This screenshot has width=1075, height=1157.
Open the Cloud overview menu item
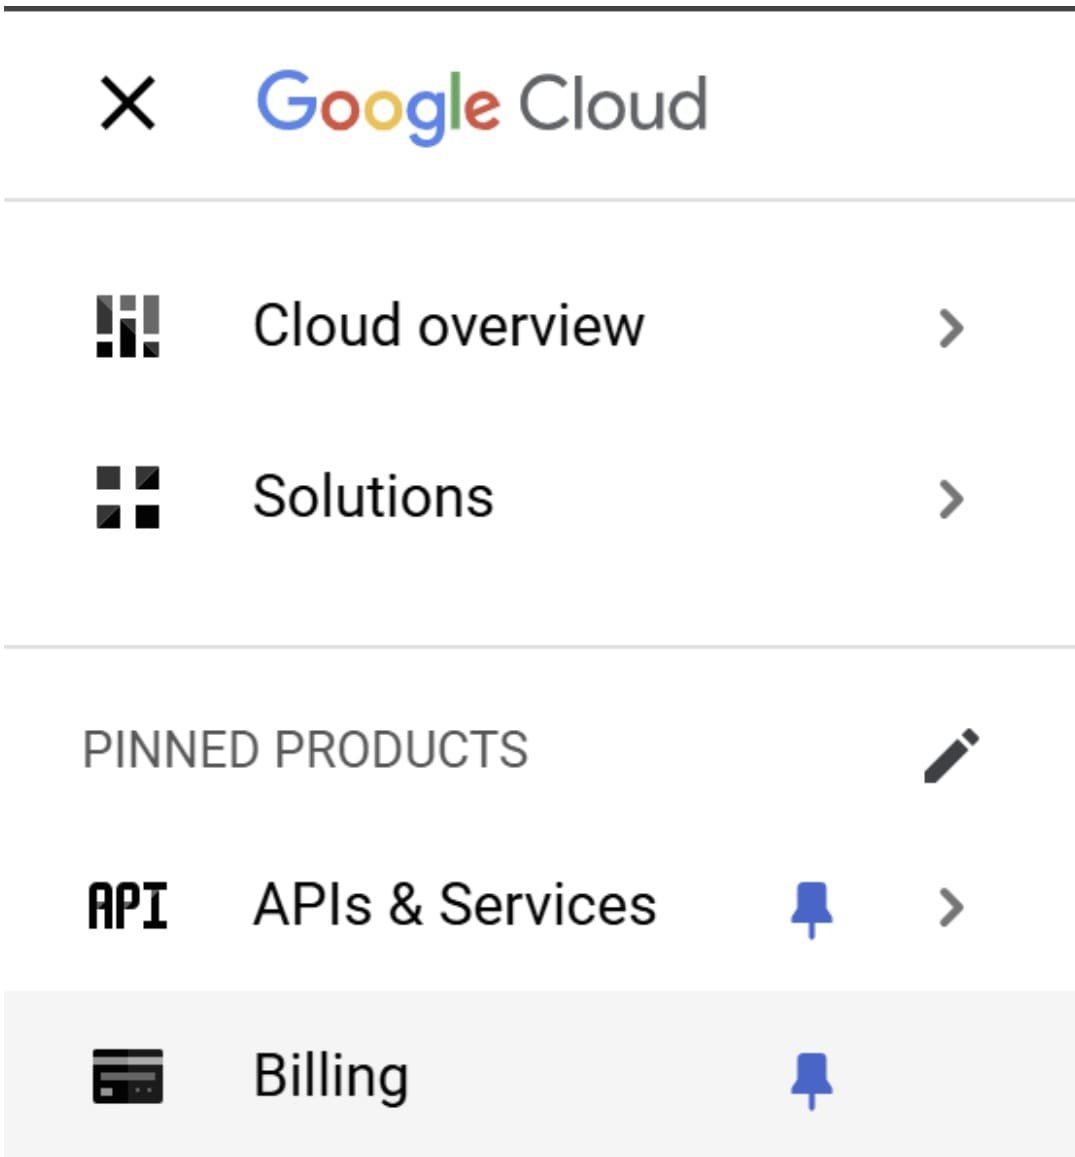coord(448,326)
